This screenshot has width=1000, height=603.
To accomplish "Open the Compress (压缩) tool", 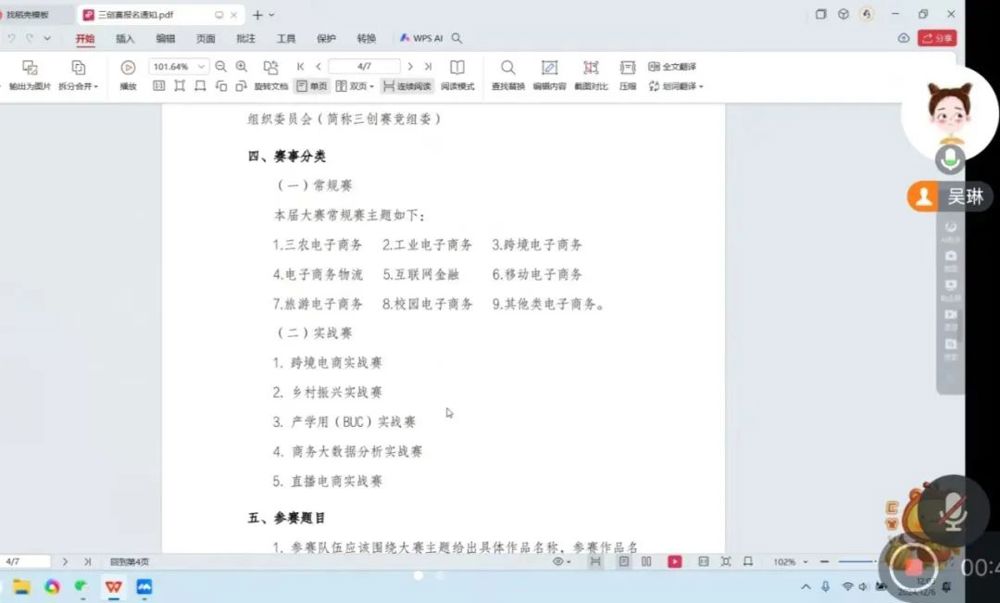I will point(627,68).
